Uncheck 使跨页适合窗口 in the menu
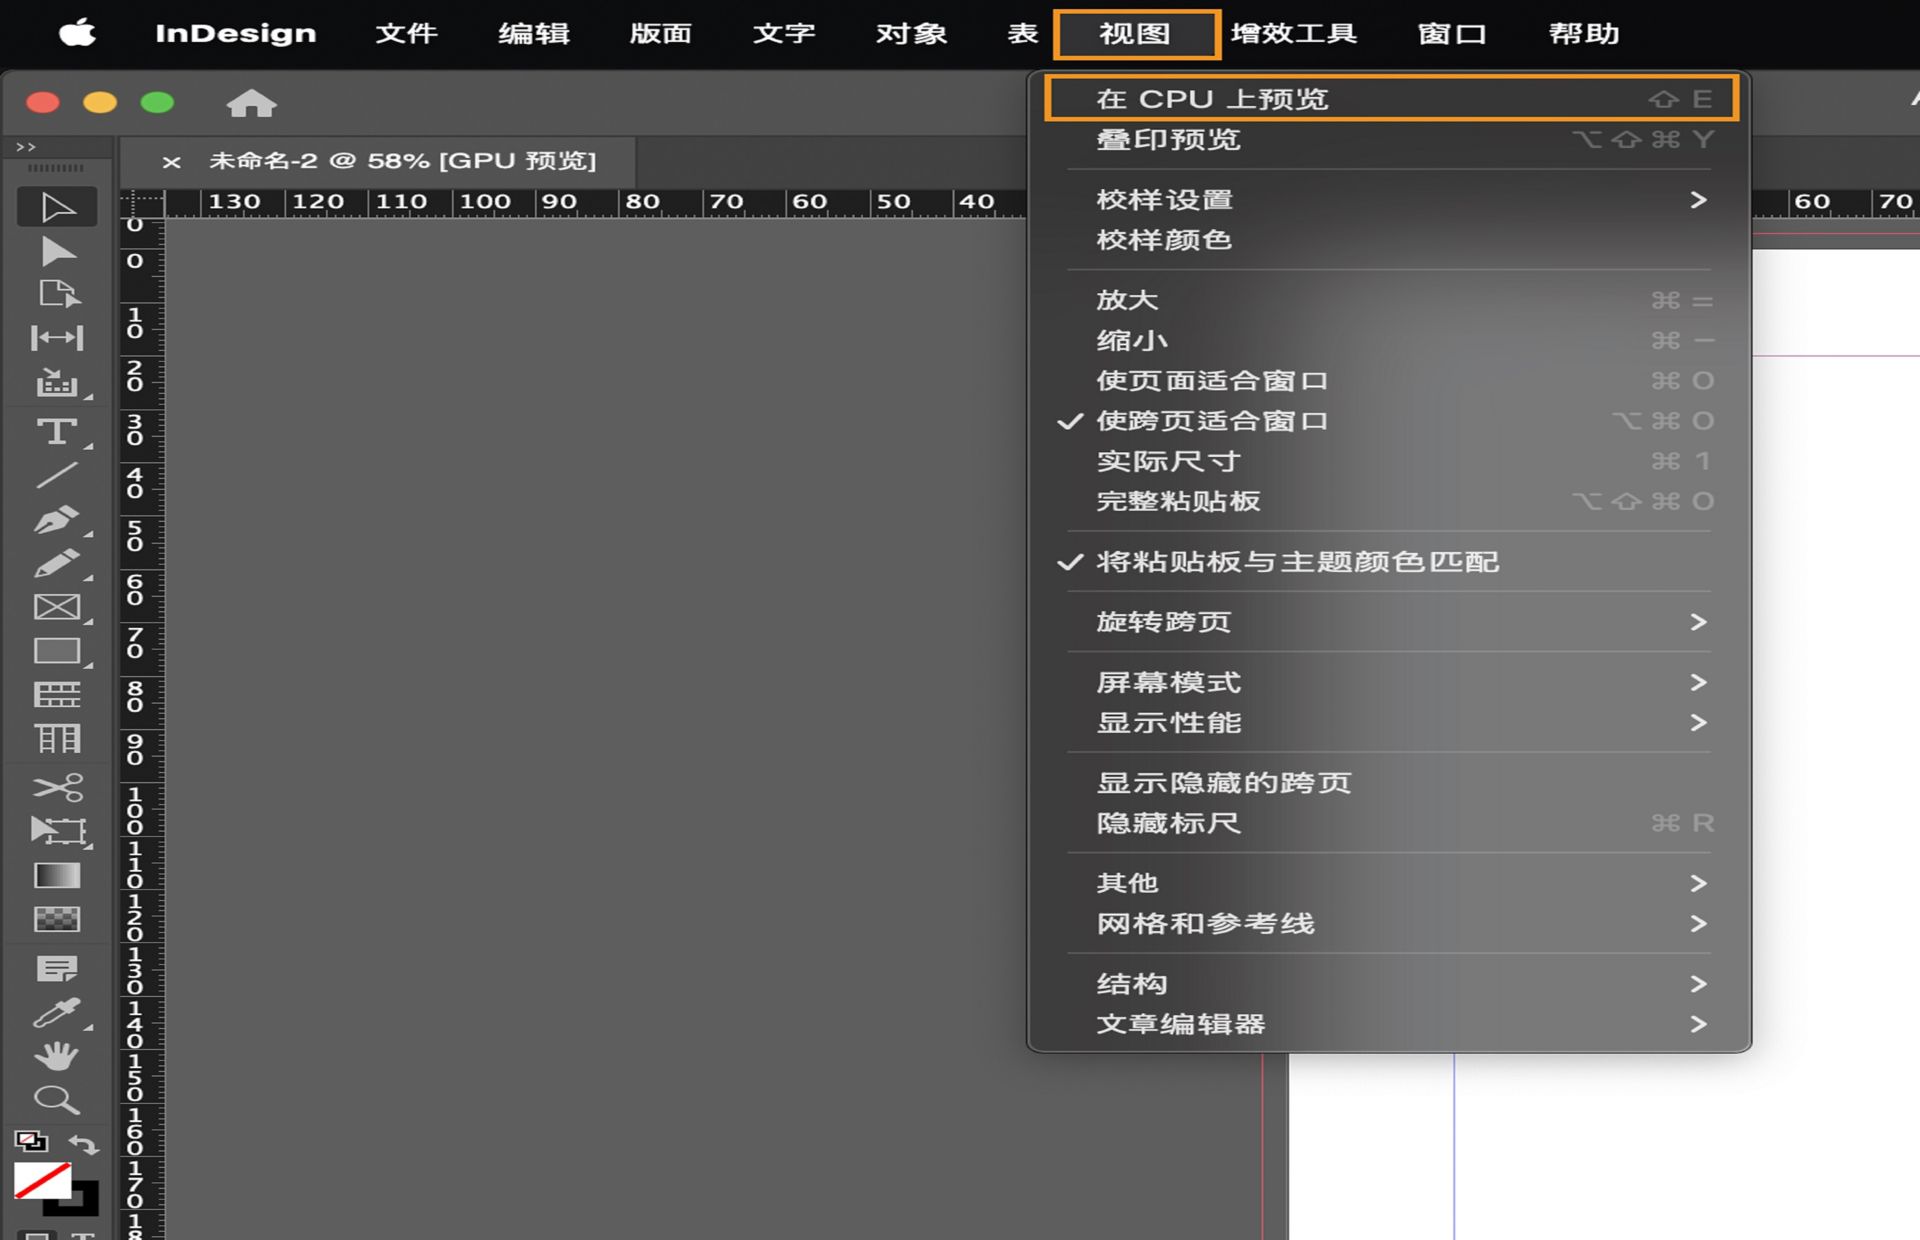The width and height of the screenshot is (1920, 1240). coord(1212,421)
